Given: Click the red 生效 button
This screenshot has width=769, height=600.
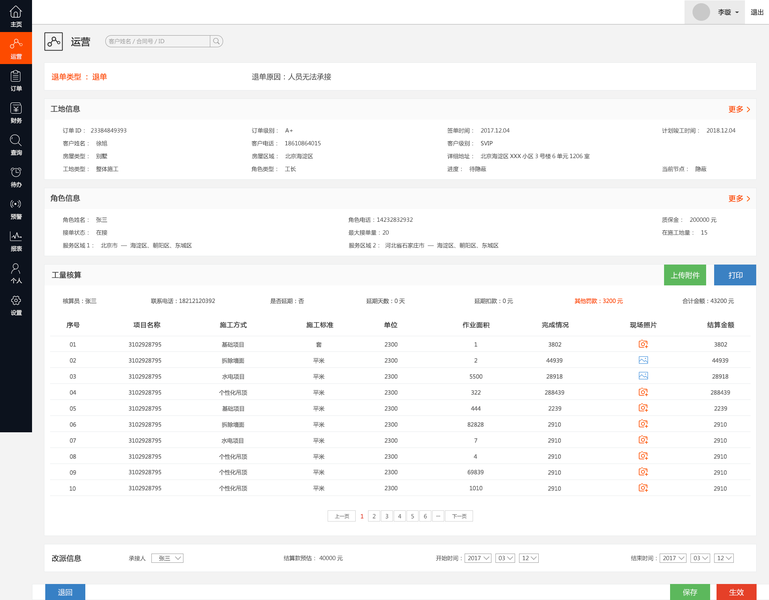Looking at the screenshot, I should (x=736, y=592).
